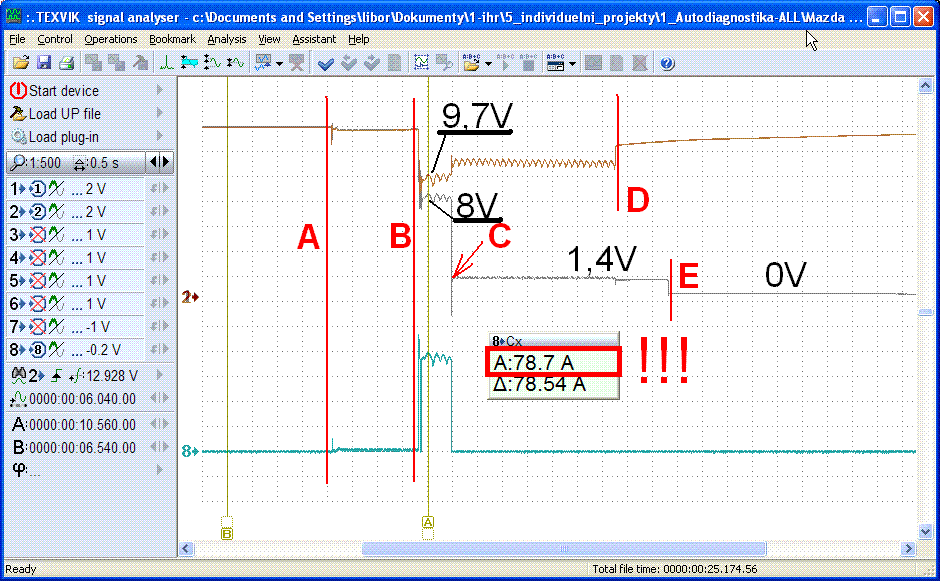Enable disabled channel 5
The width and height of the screenshot is (940, 581).
37,281
